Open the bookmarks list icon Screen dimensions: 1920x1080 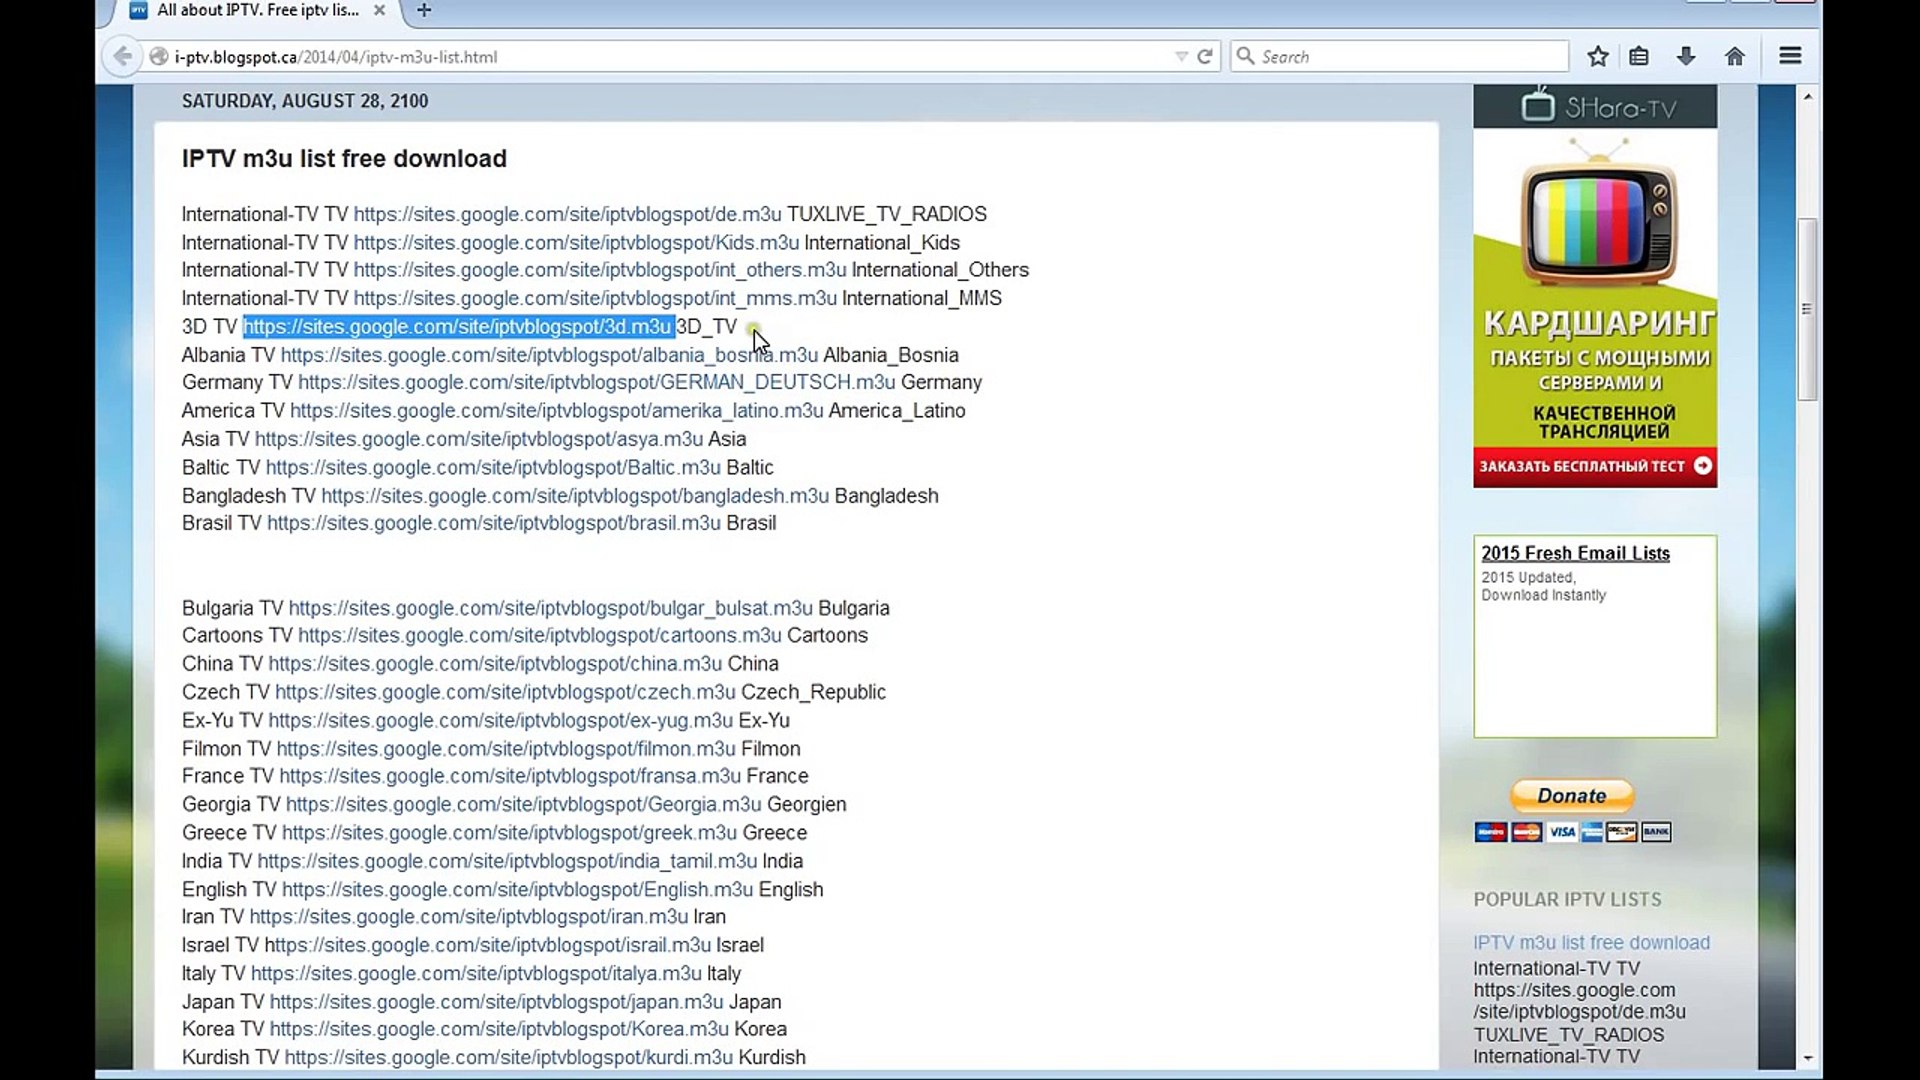[x=1639, y=56]
